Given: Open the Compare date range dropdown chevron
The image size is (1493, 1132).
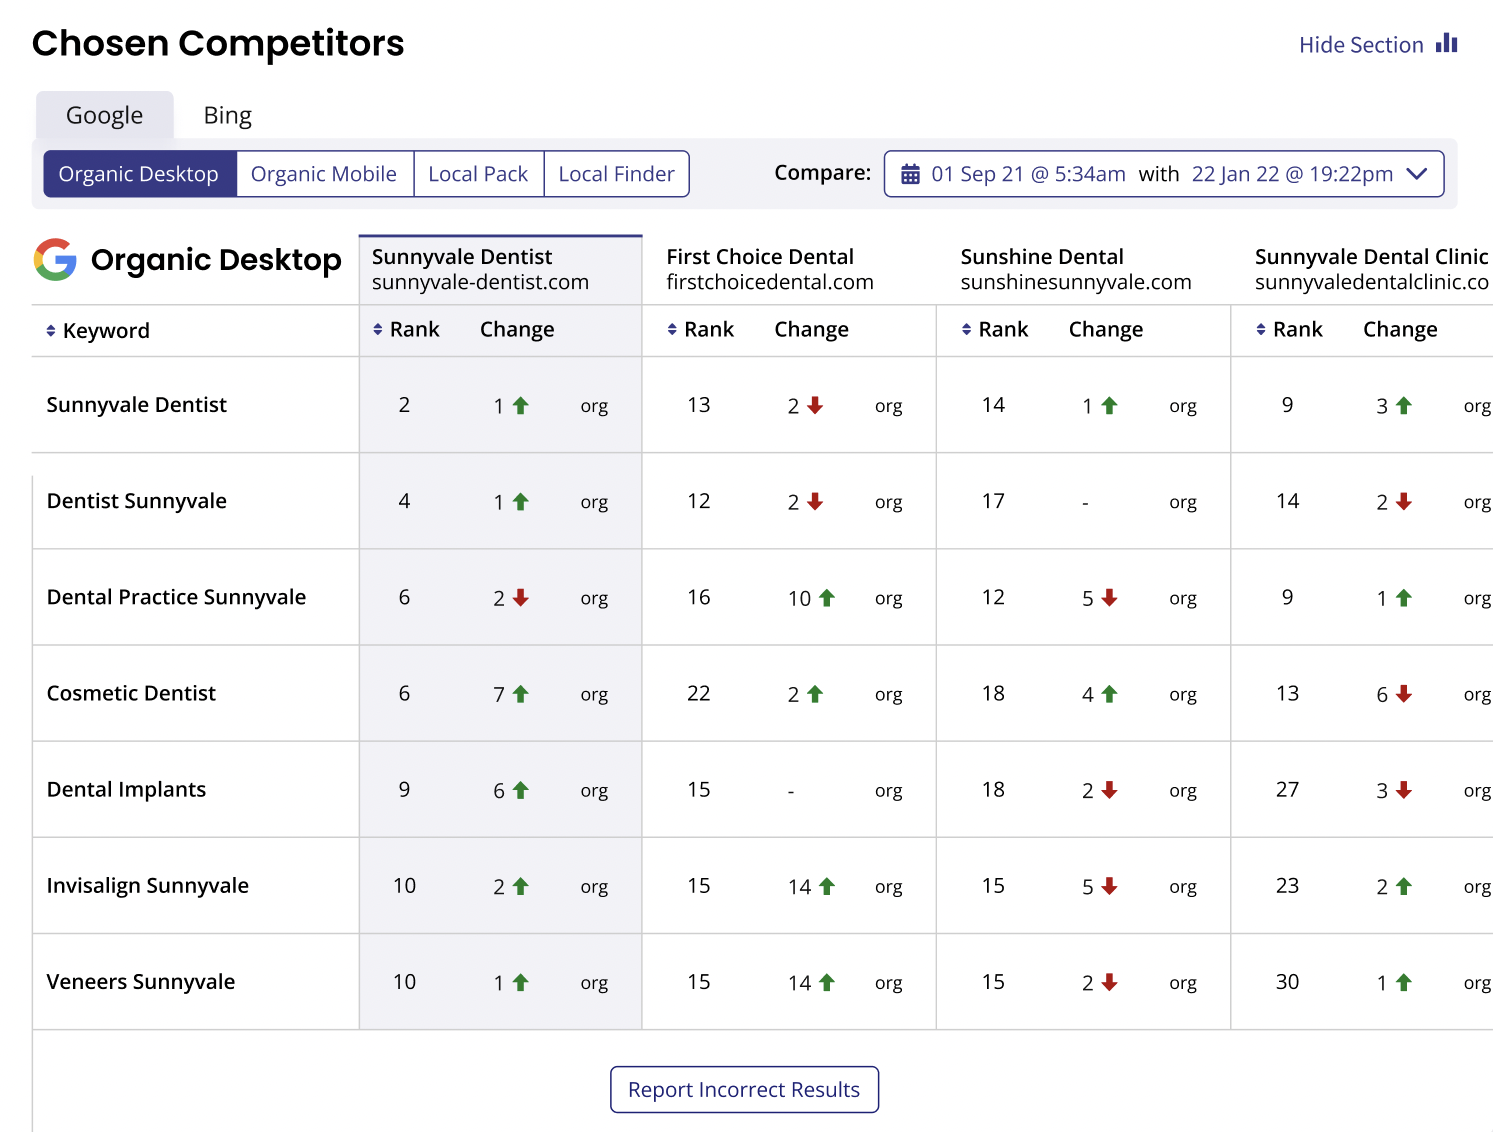Looking at the screenshot, I should point(1416,174).
